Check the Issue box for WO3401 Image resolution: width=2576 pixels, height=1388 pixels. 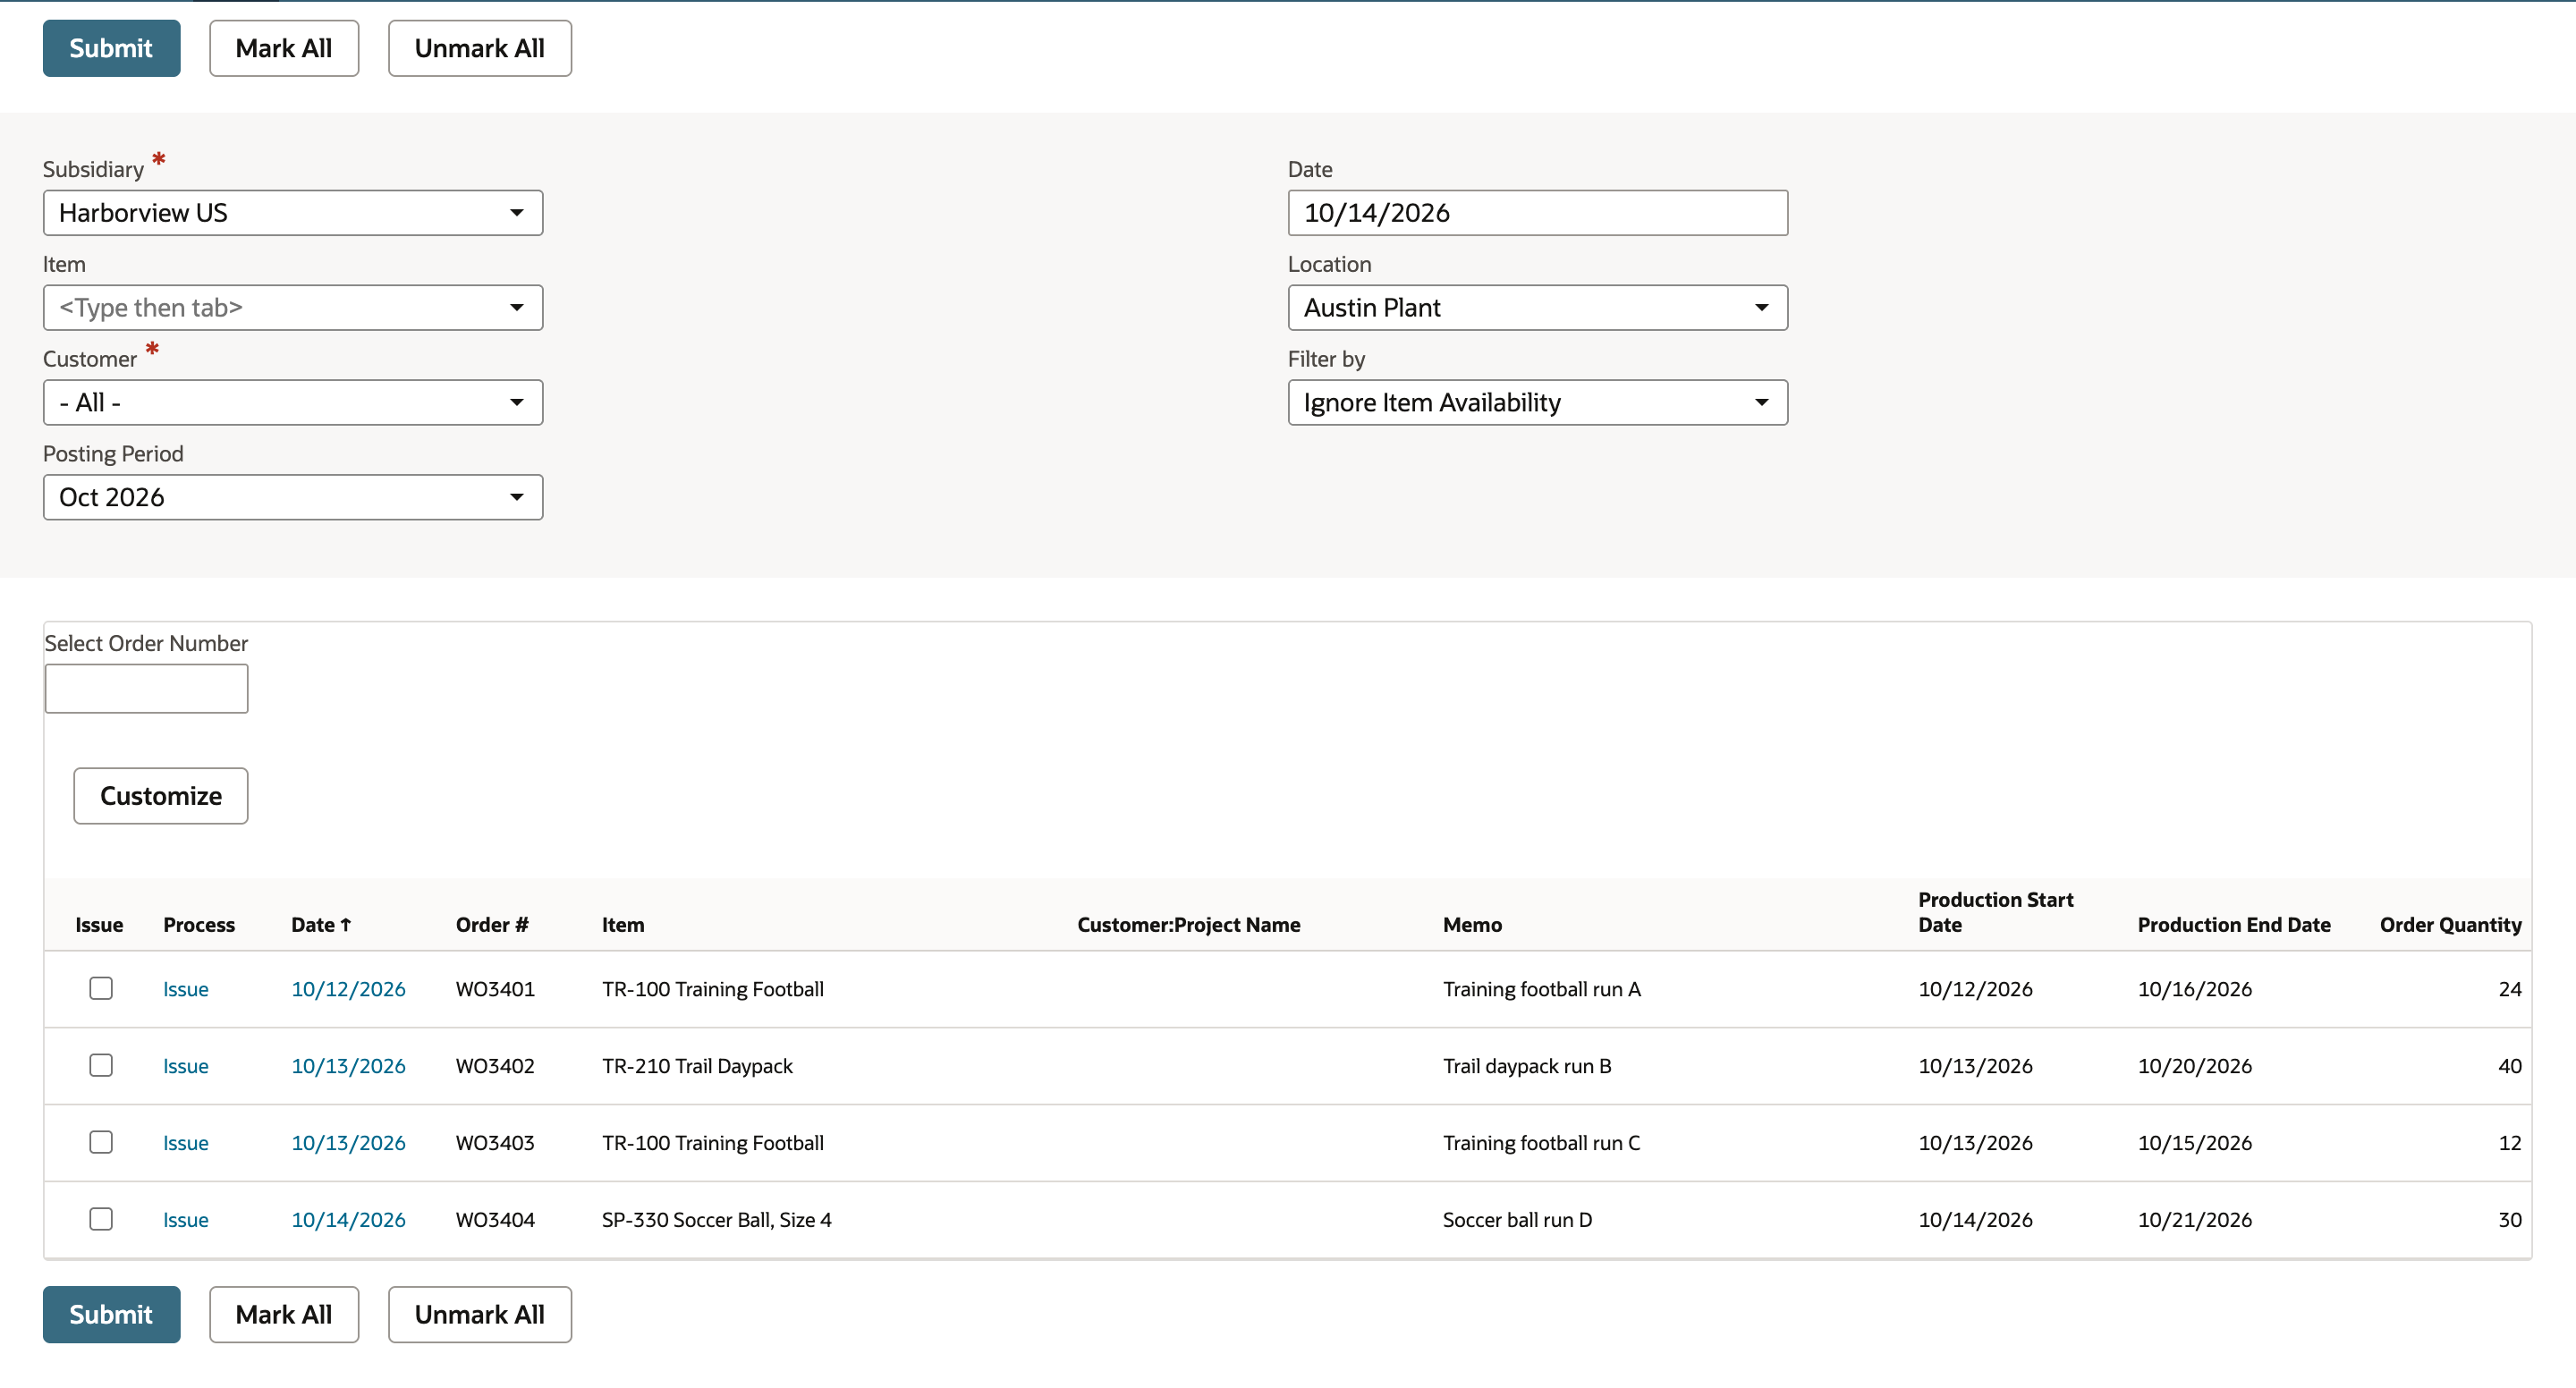101,988
